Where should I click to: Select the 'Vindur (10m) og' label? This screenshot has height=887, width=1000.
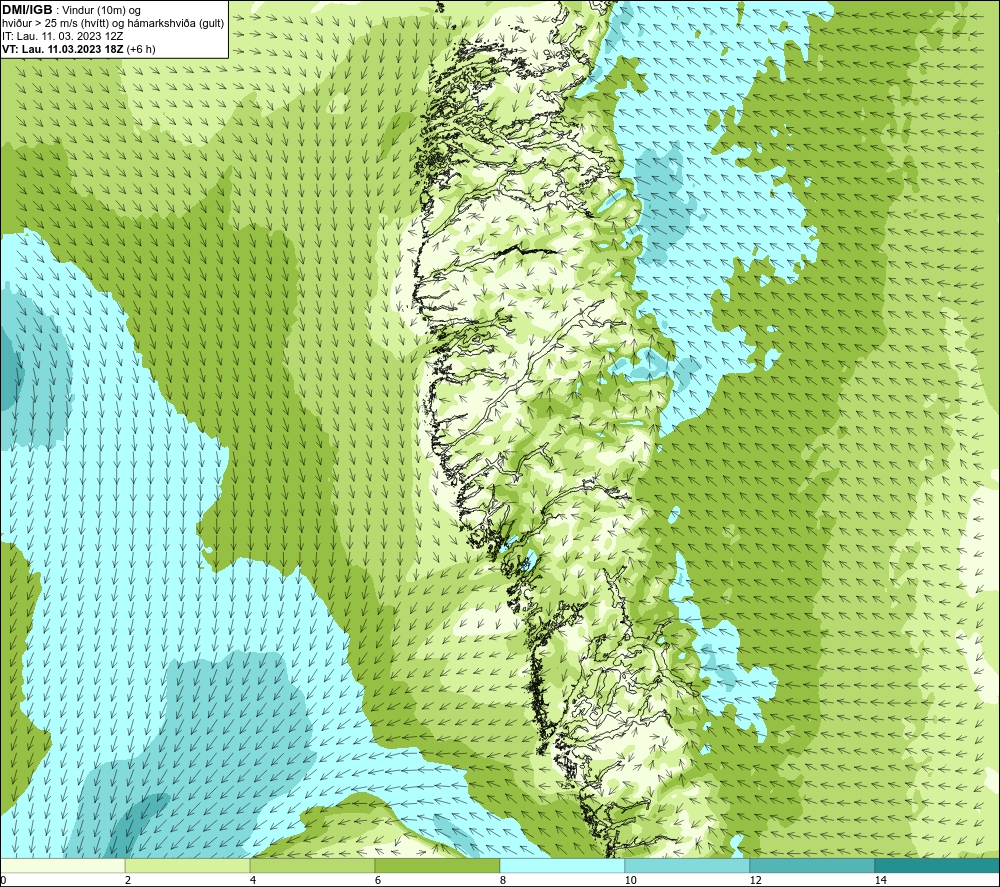(x=102, y=11)
